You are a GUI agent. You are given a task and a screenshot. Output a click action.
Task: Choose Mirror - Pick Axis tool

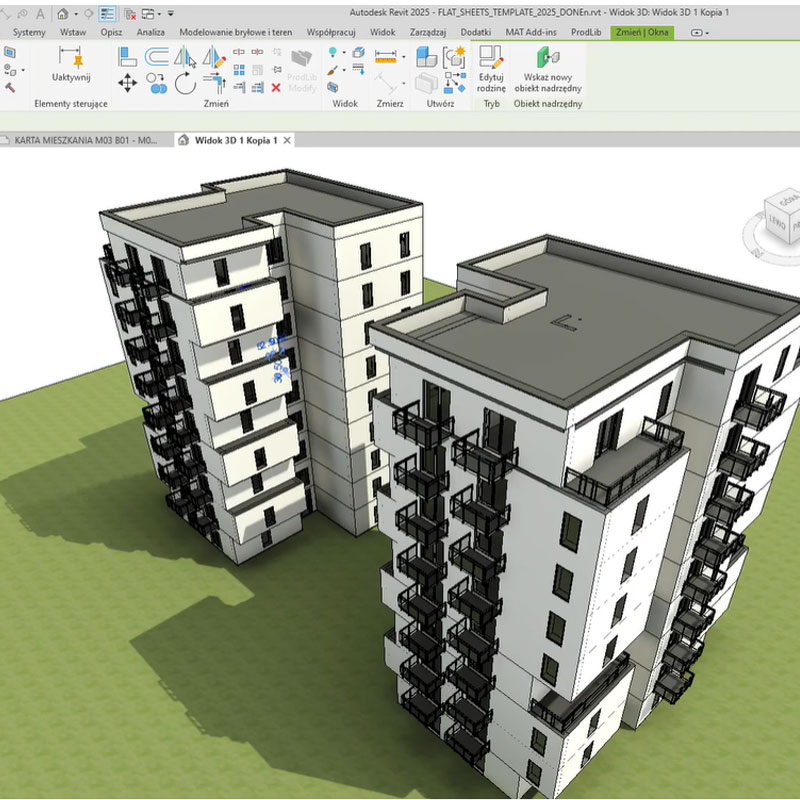pyautogui.click(x=186, y=58)
